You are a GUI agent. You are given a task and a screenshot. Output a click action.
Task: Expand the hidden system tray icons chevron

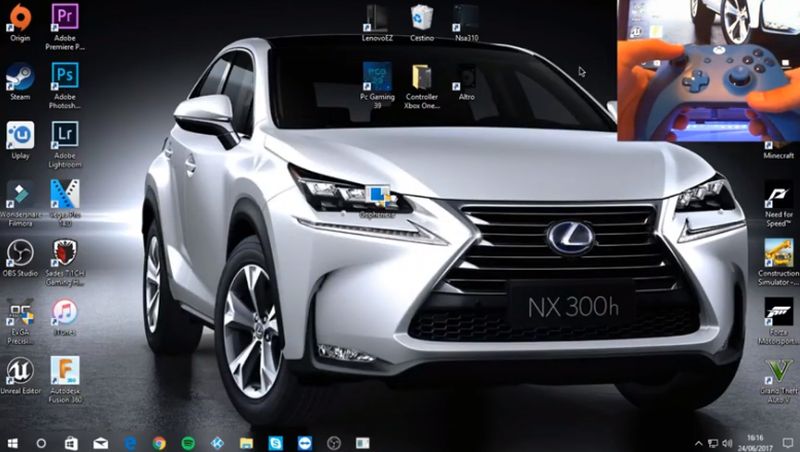coord(698,443)
